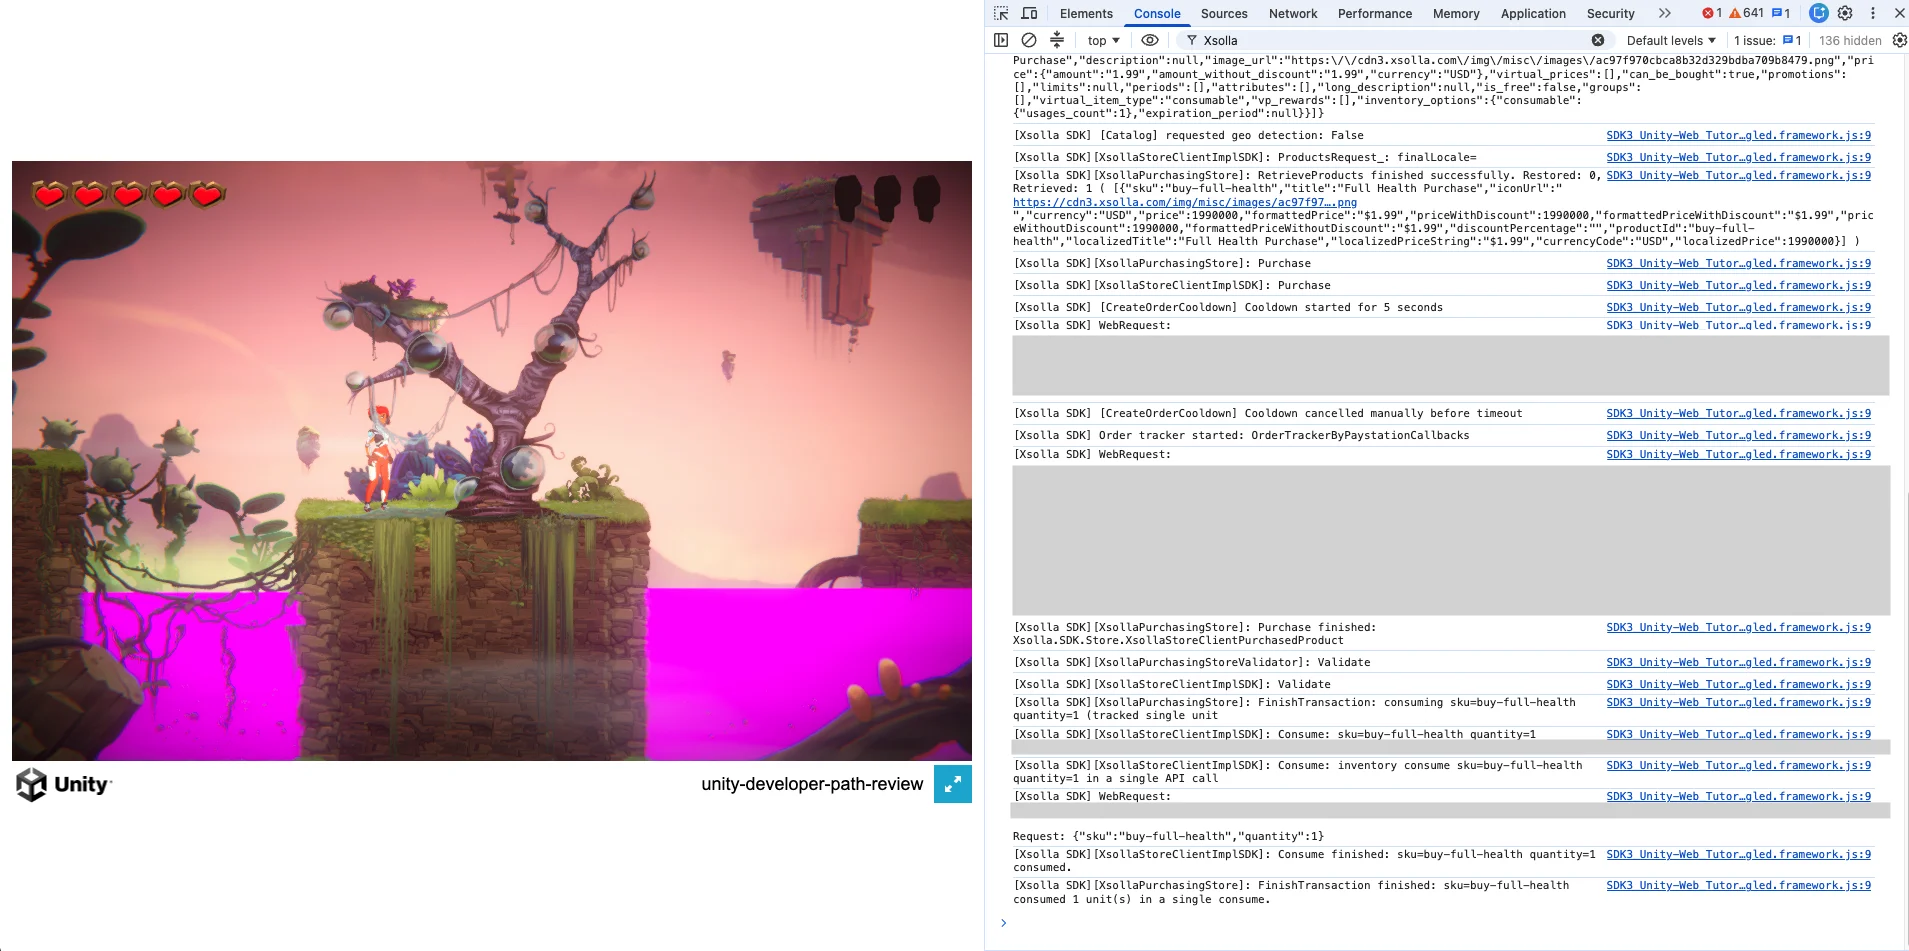Screen dimensions: 1909x951
Task: Click the 'unity-developer-path-review' title text
Action: point(812,784)
